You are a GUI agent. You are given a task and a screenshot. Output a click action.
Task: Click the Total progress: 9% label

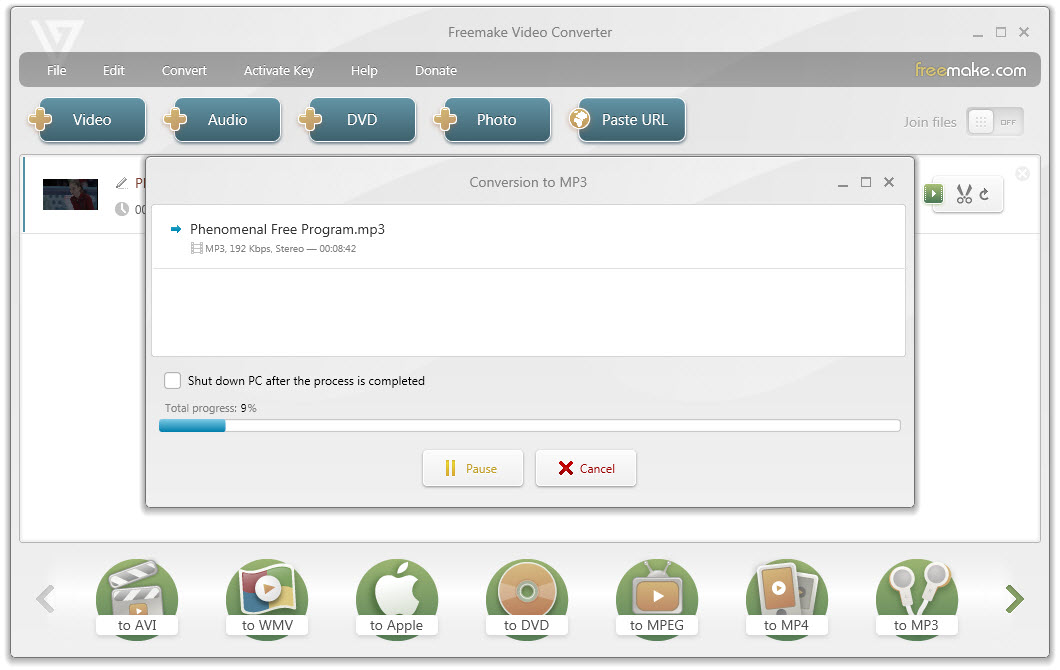click(x=210, y=408)
